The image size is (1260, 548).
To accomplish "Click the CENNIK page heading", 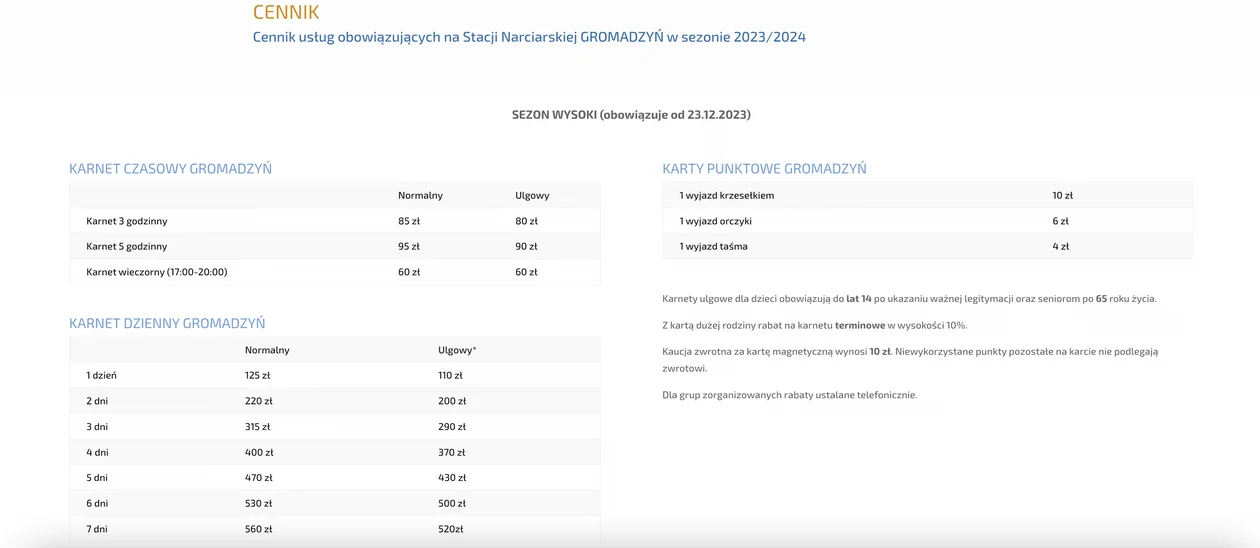I will (x=286, y=12).
